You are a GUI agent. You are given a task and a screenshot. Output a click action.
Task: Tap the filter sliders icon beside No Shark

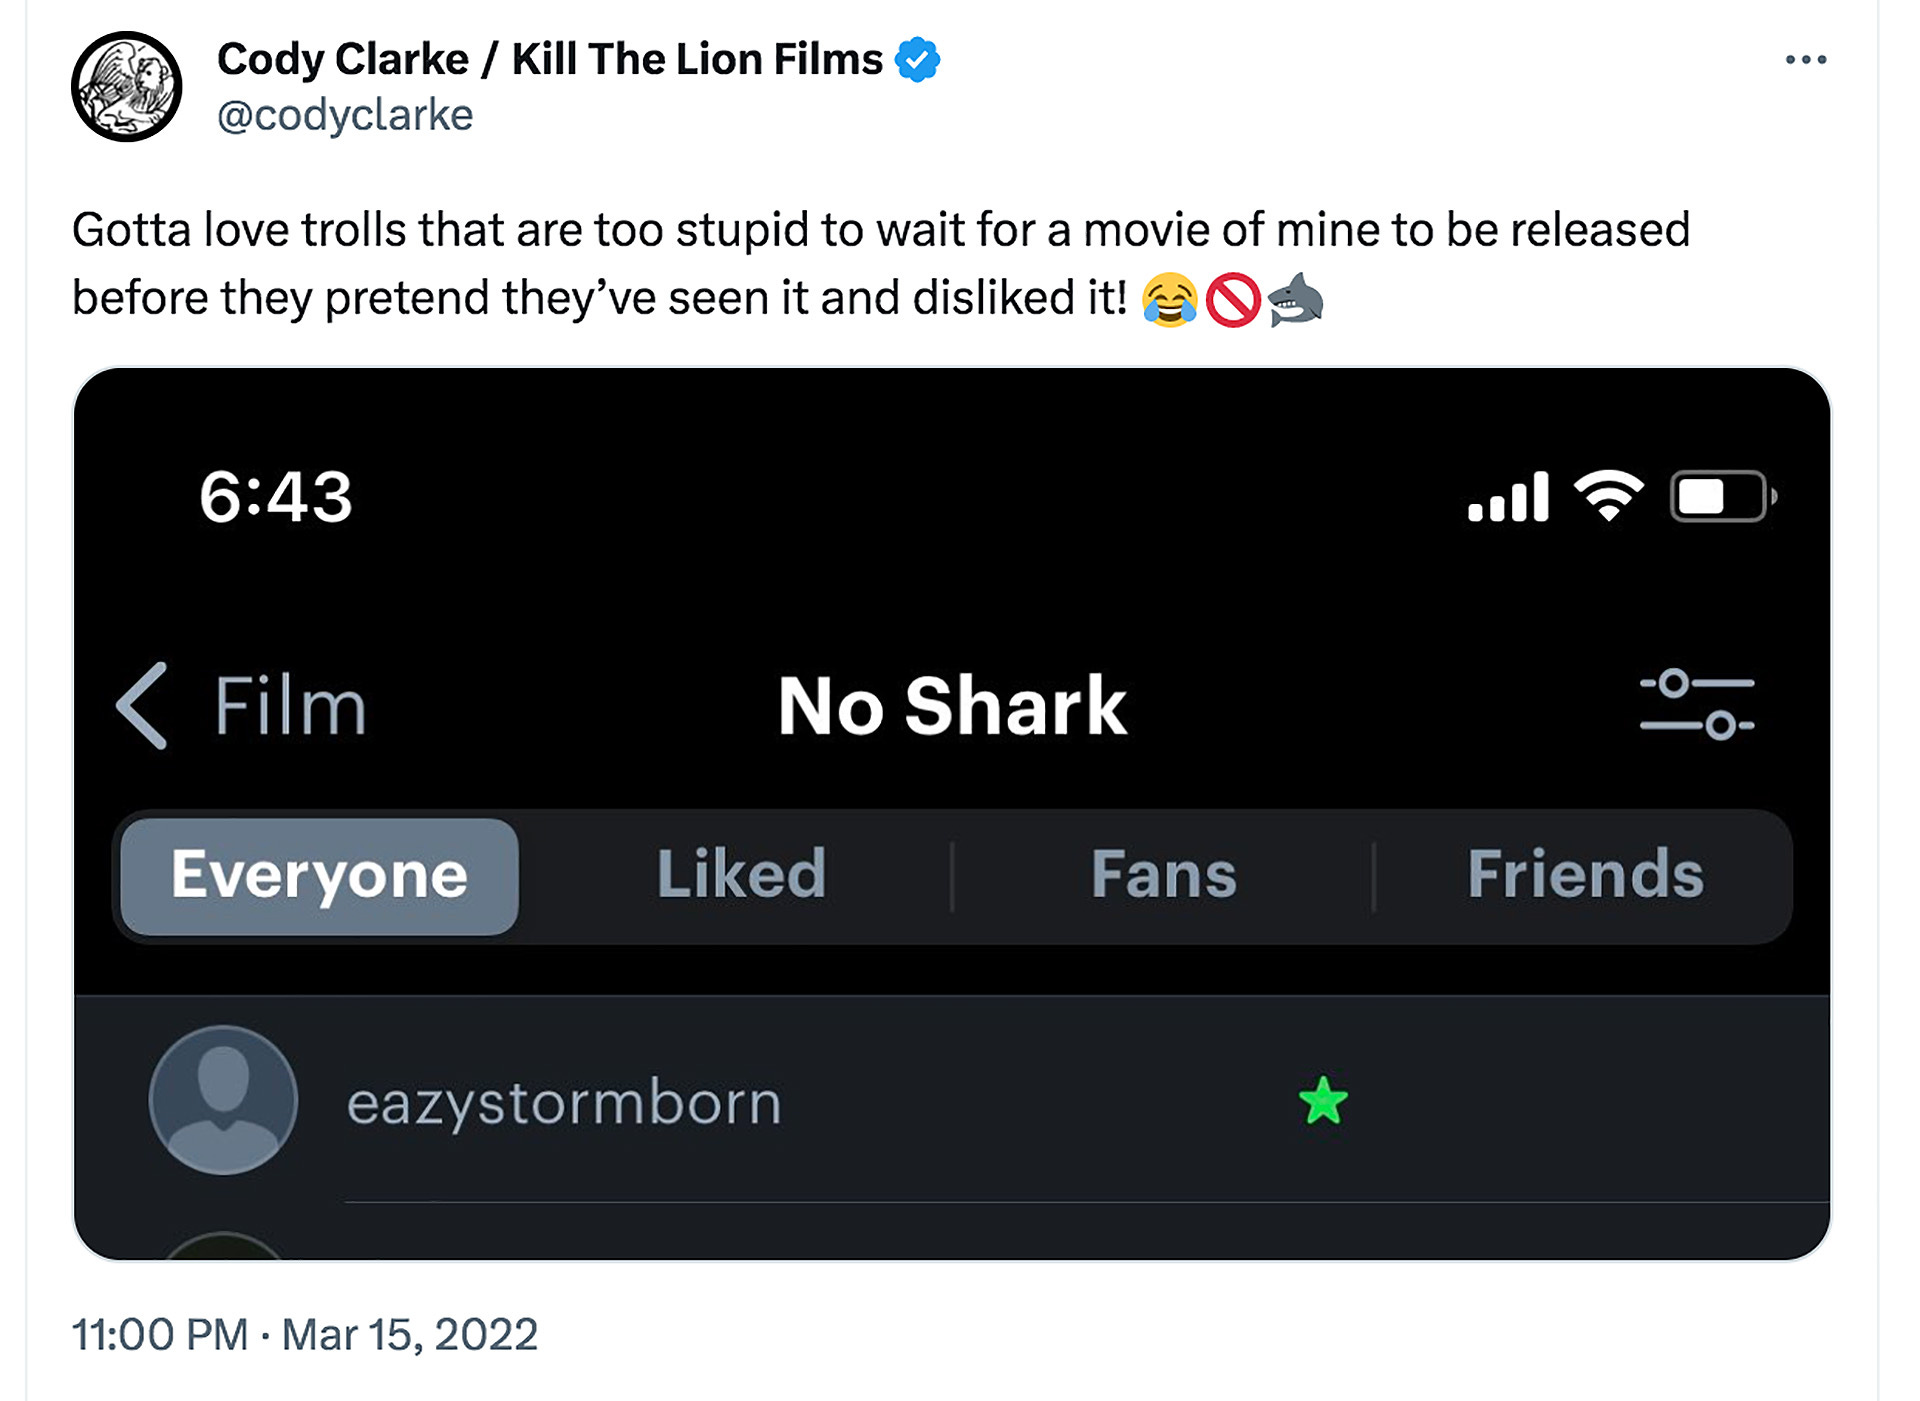click(1696, 705)
